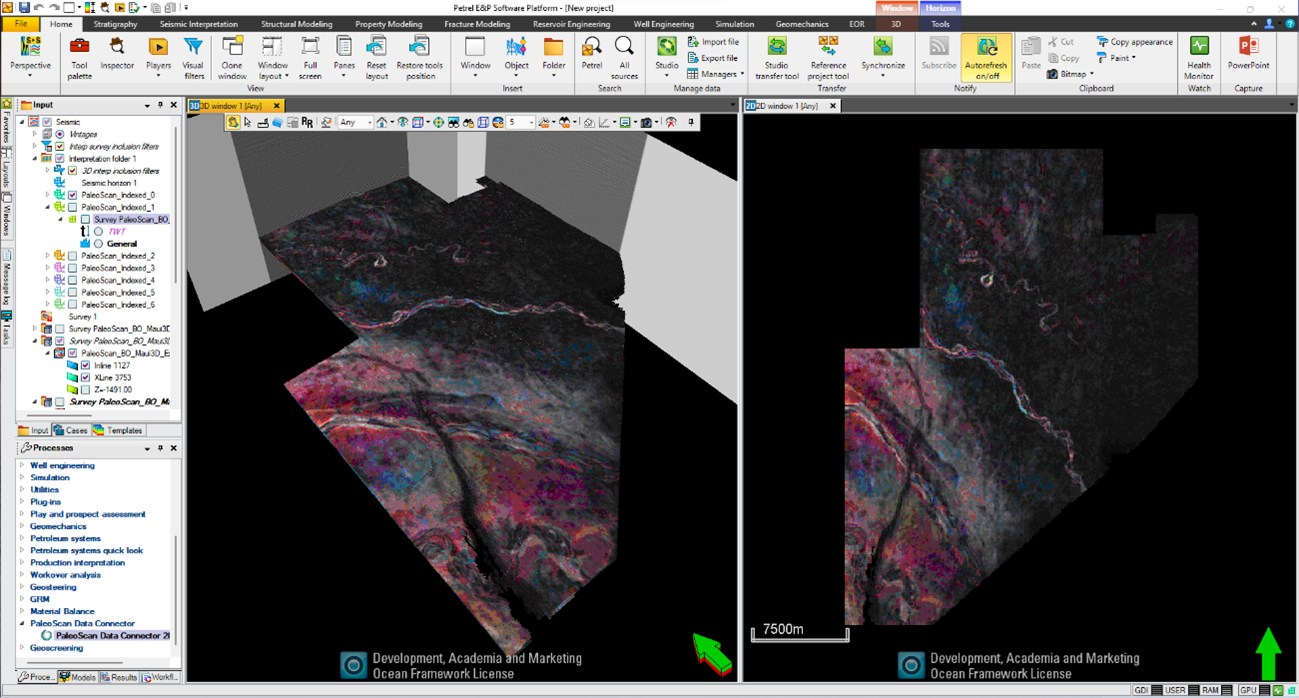Click the pin icon on the 3D window toolbar

click(691, 122)
